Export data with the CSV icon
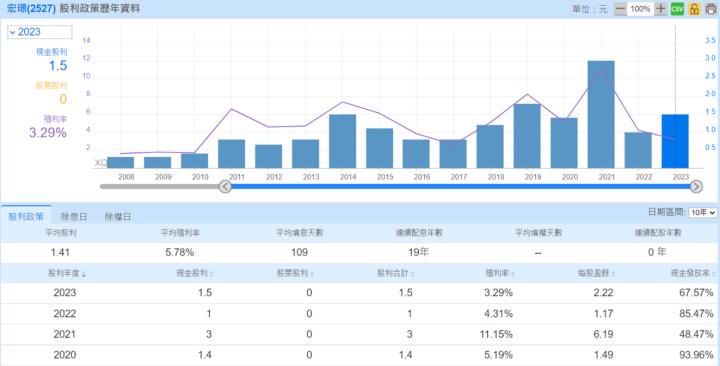Image resolution: width=720 pixels, height=366 pixels. (677, 9)
